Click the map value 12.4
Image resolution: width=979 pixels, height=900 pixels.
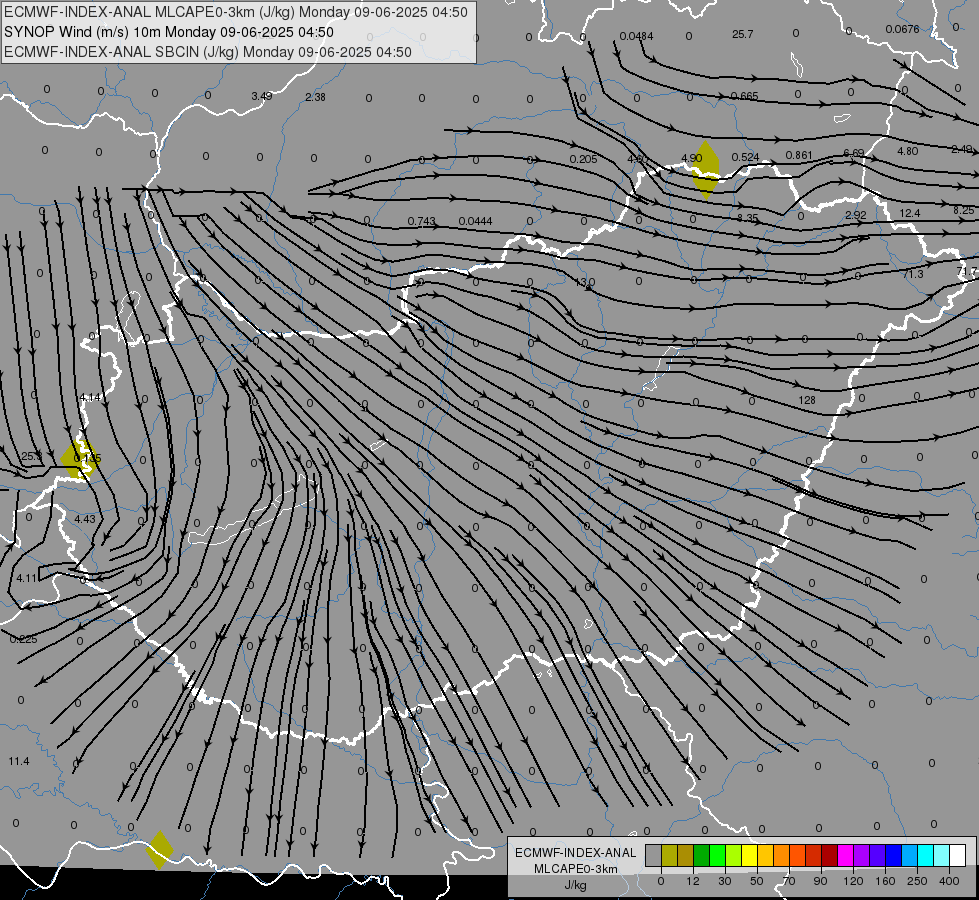point(910,213)
